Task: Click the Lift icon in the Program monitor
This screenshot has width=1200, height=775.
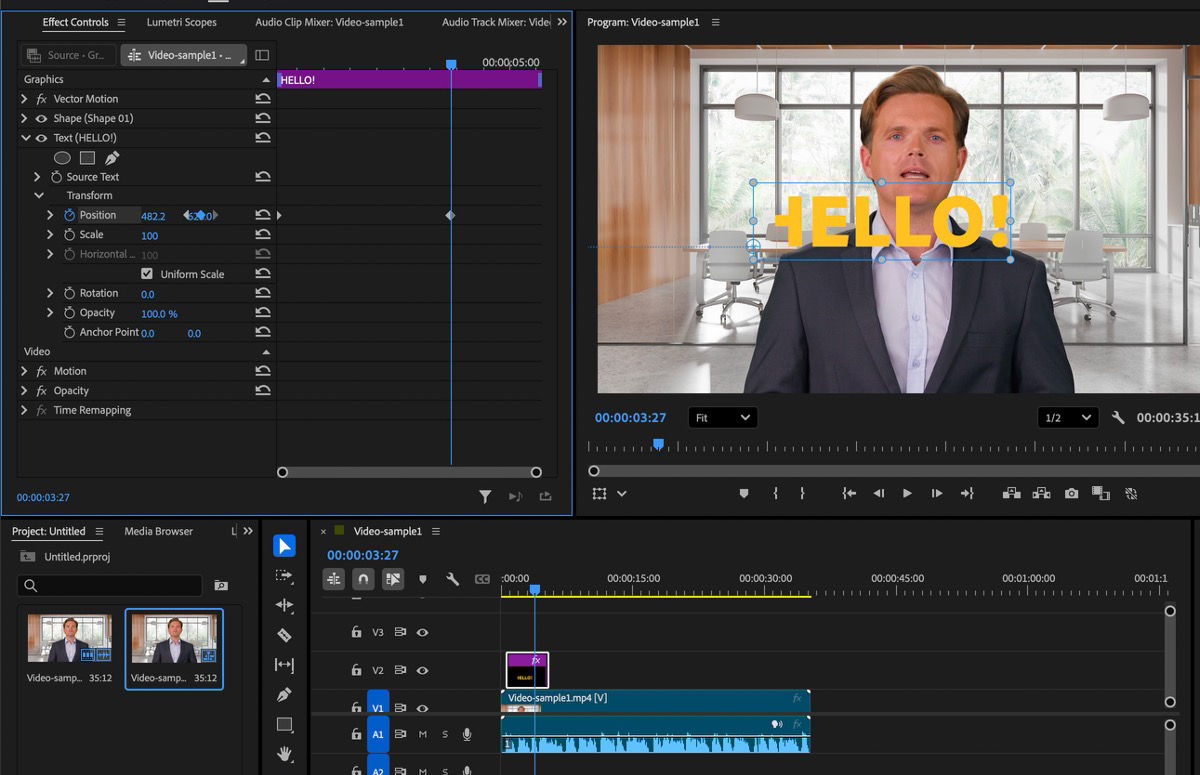Action: click(1011, 493)
